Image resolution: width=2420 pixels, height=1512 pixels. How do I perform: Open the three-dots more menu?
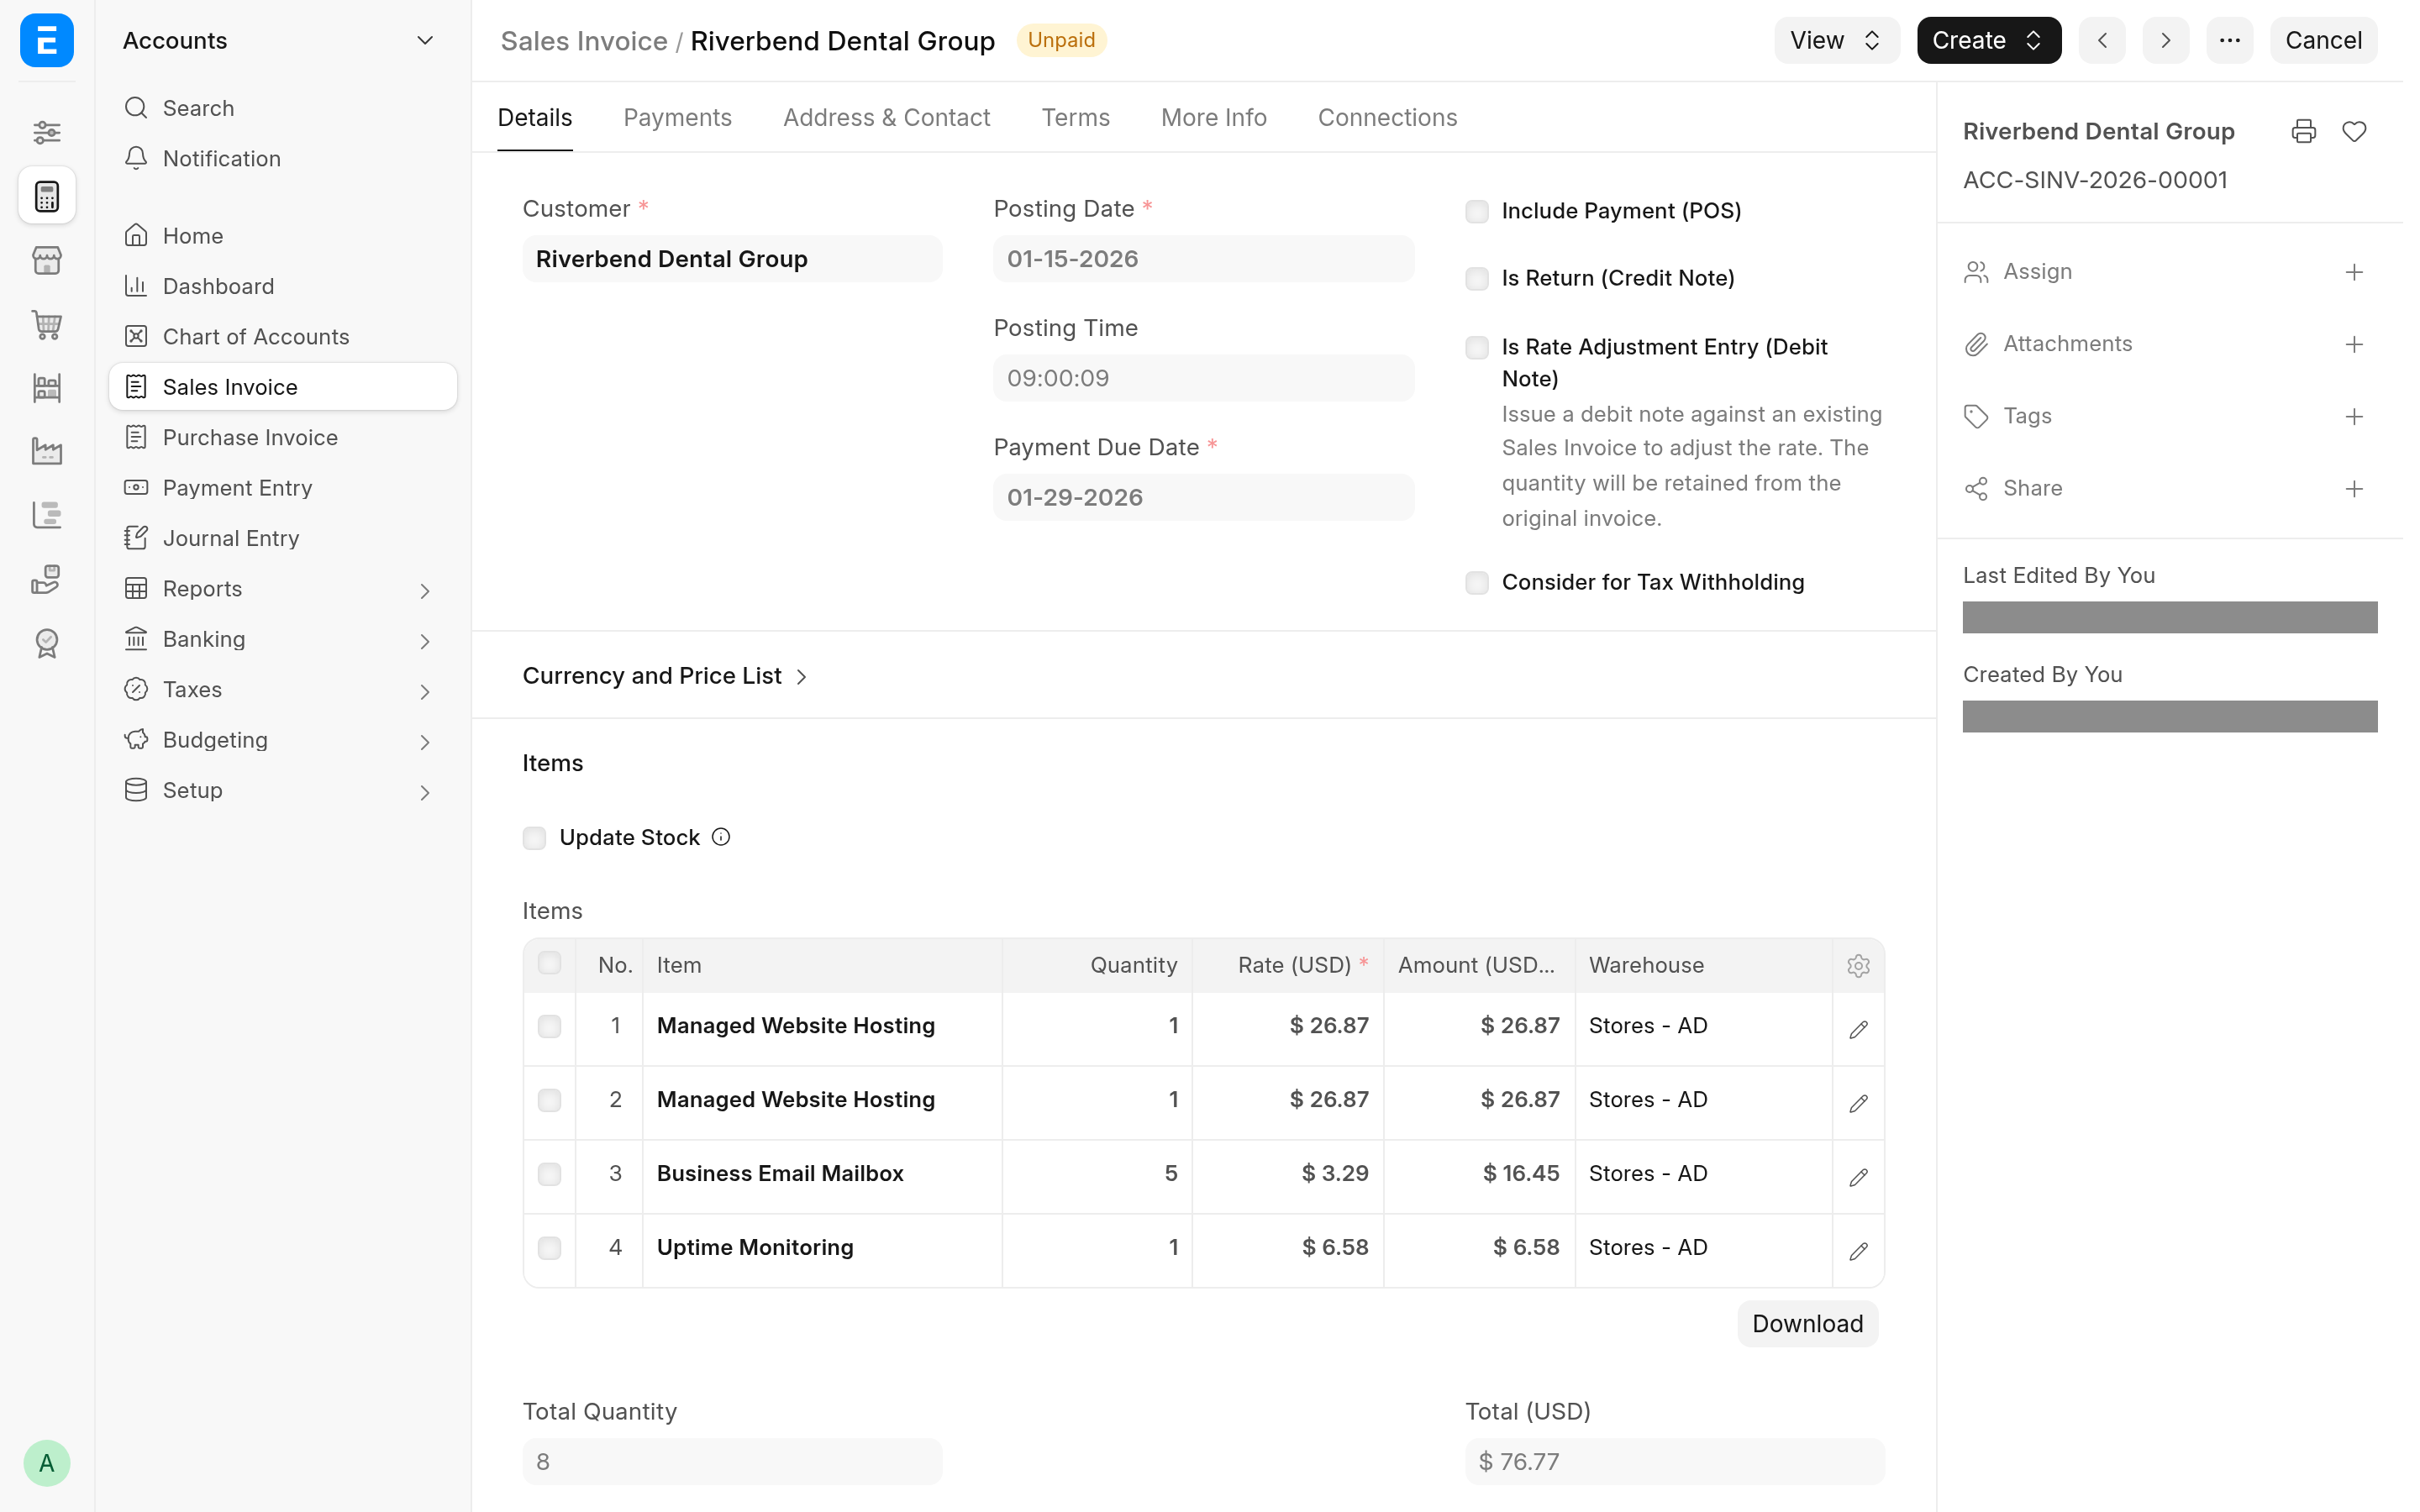pyautogui.click(x=2229, y=40)
